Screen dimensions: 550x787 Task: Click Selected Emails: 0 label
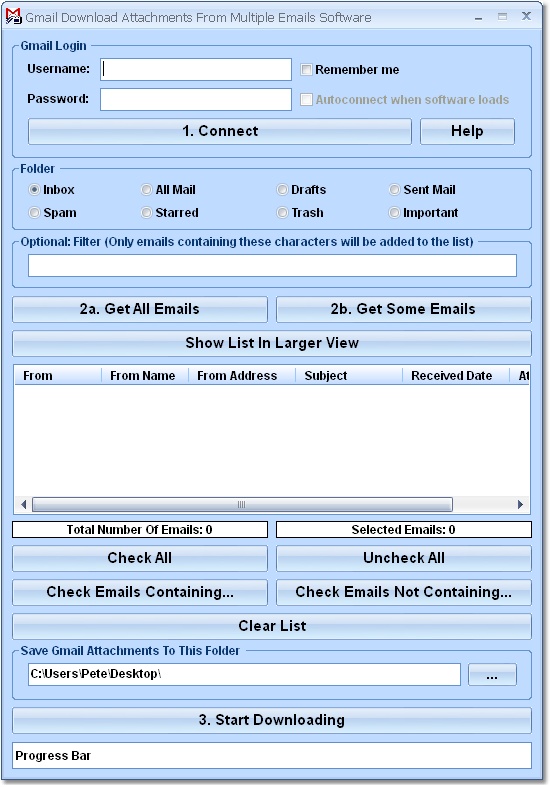pos(403,530)
